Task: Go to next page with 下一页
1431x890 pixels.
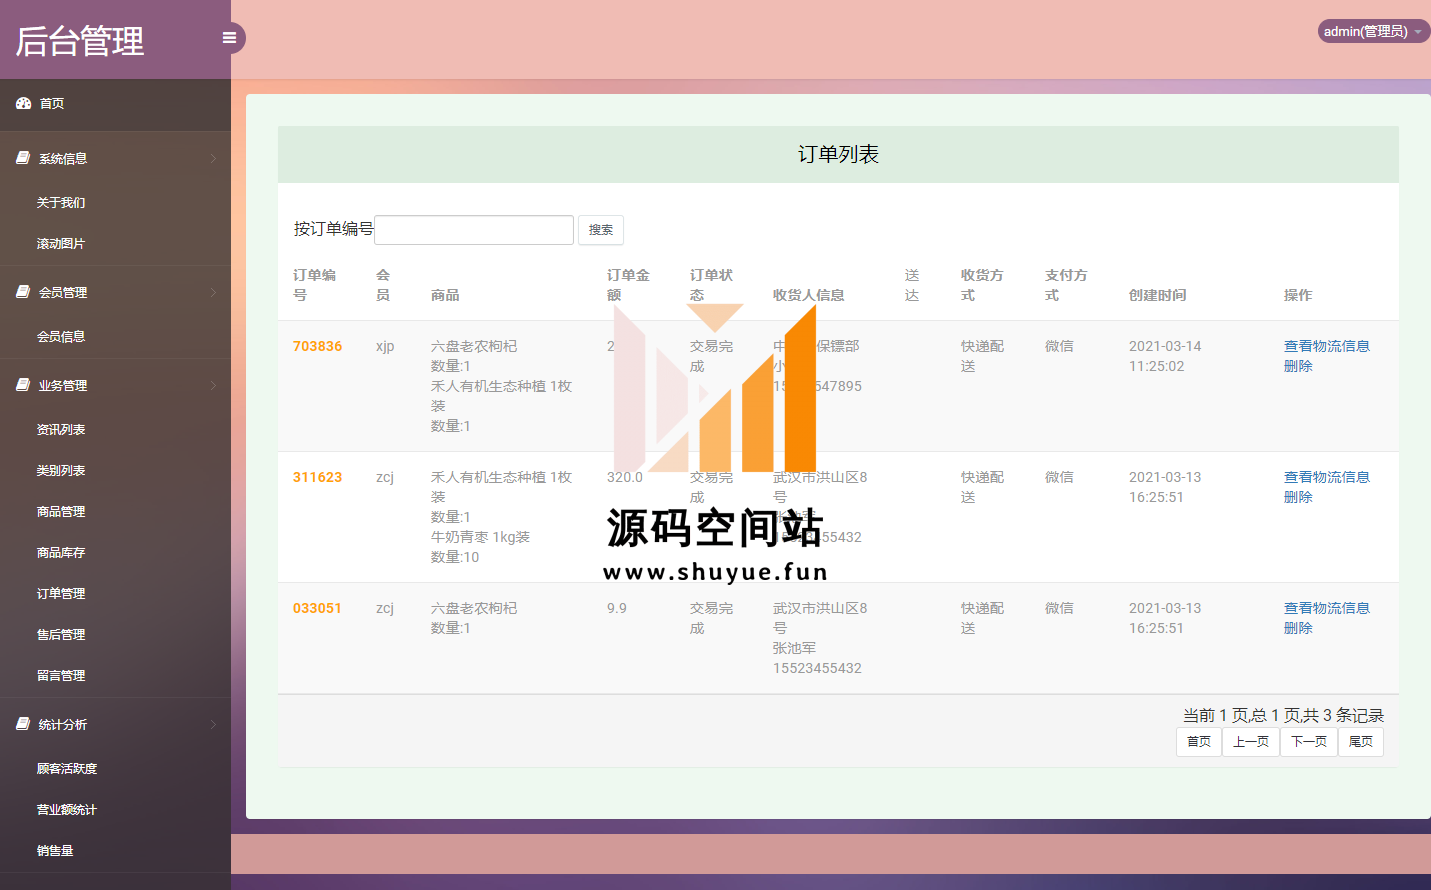Action: pos(1308,742)
